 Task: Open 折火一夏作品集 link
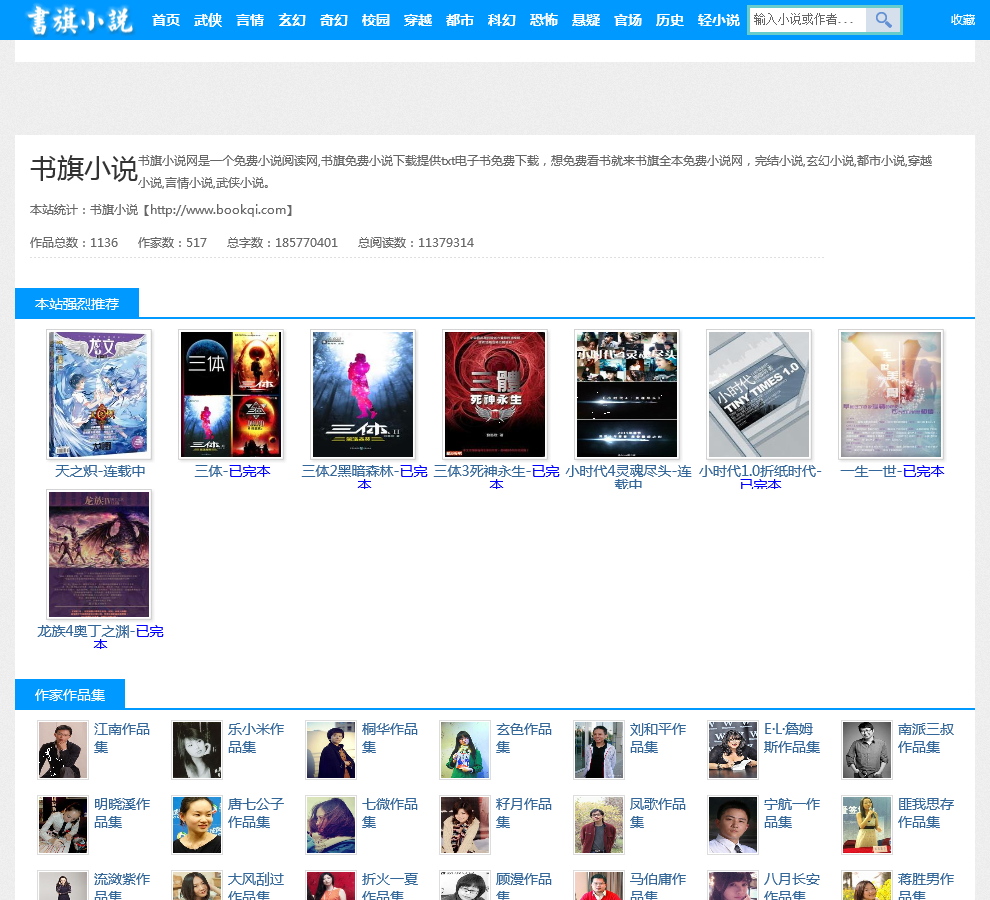(x=390, y=885)
